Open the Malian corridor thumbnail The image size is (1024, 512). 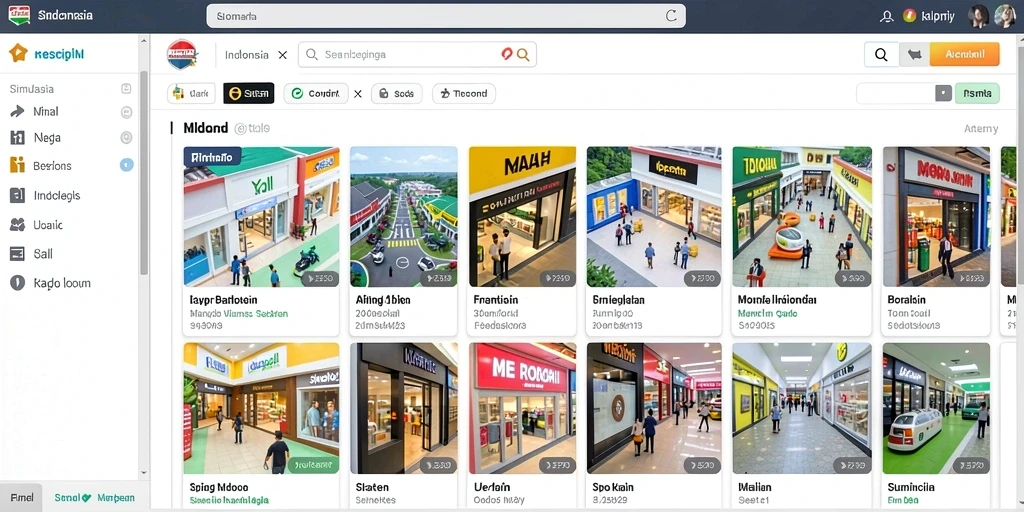[x=802, y=408]
